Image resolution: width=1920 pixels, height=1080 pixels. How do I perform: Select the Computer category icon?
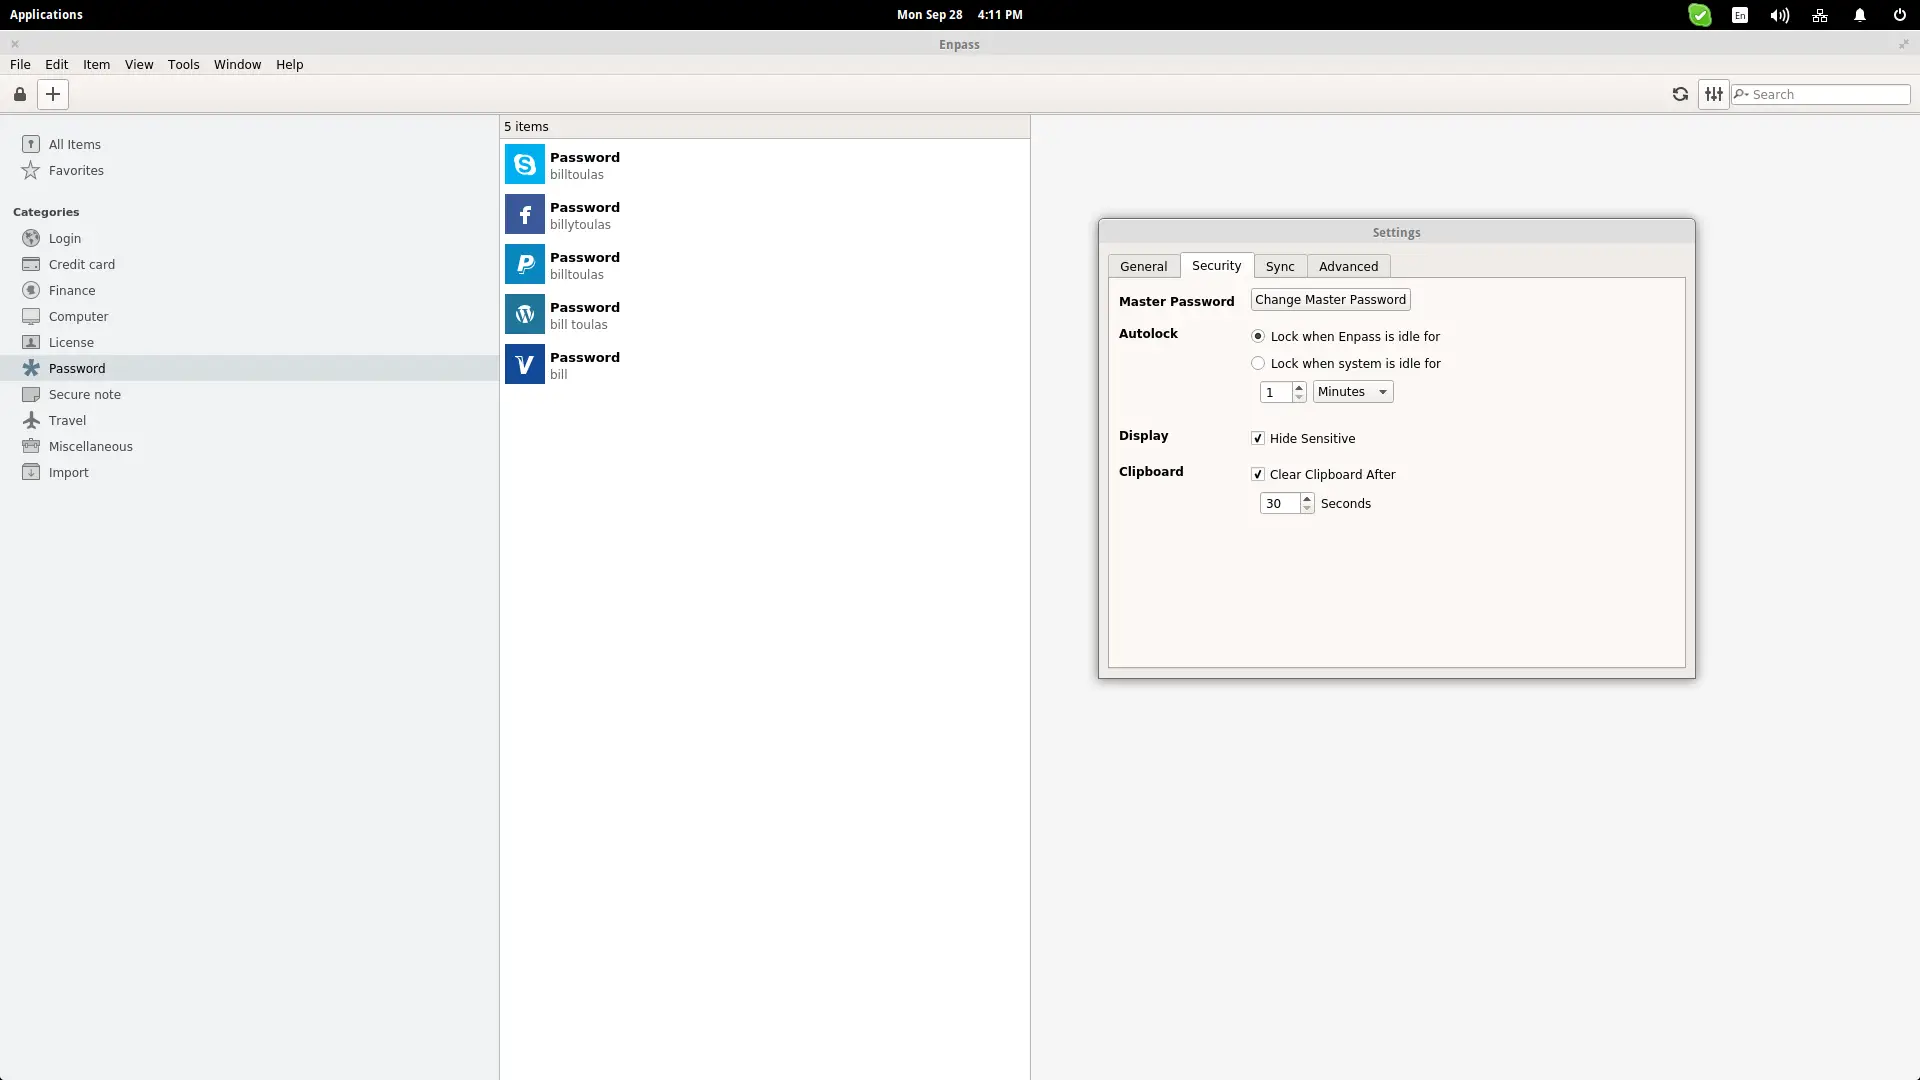(31, 316)
